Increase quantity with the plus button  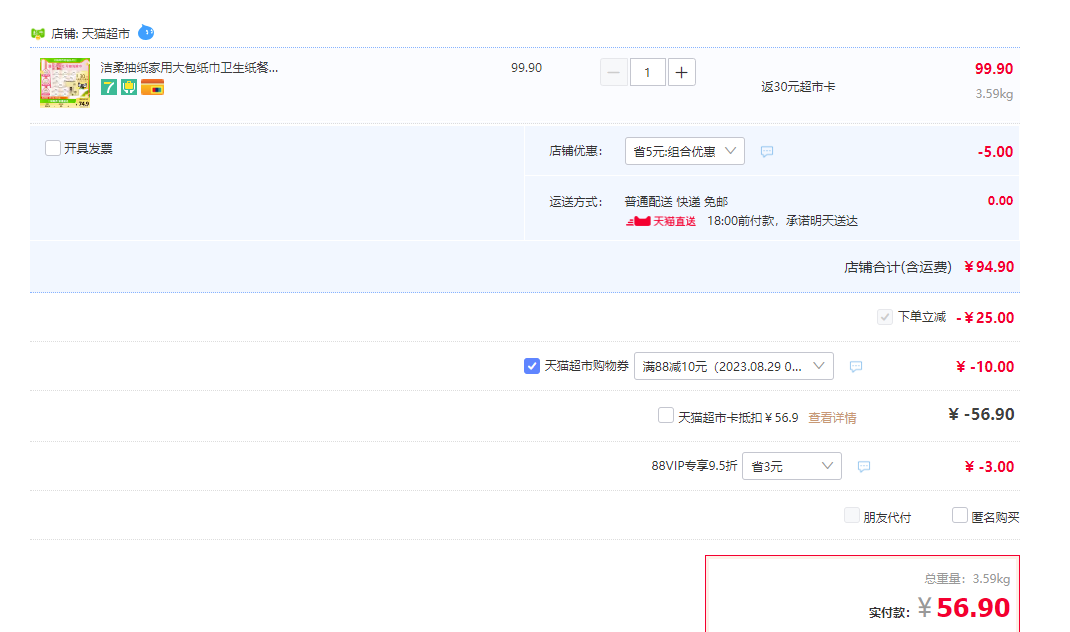(682, 72)
